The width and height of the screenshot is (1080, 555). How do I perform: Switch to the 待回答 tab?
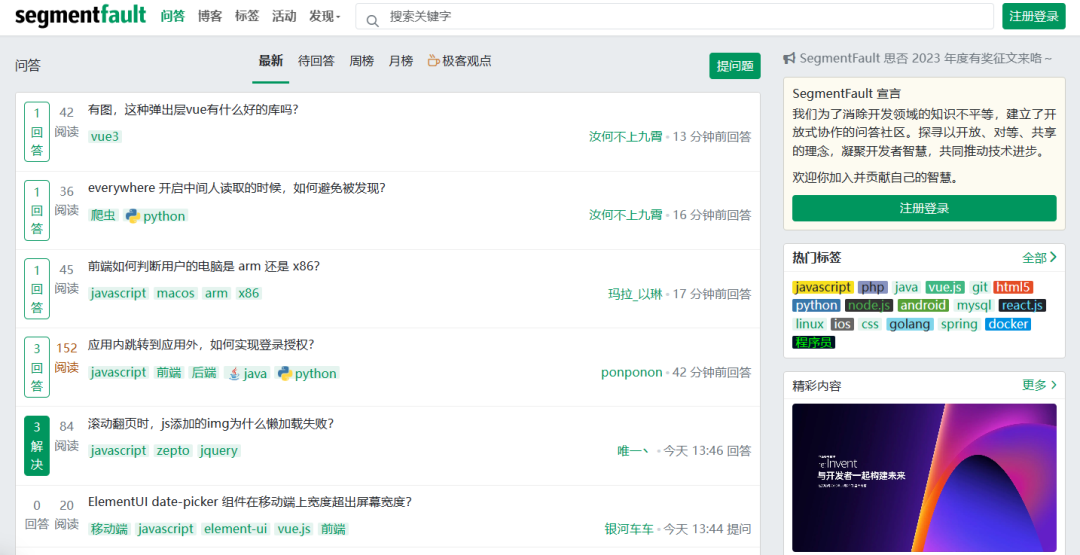(x=316, y=61)
